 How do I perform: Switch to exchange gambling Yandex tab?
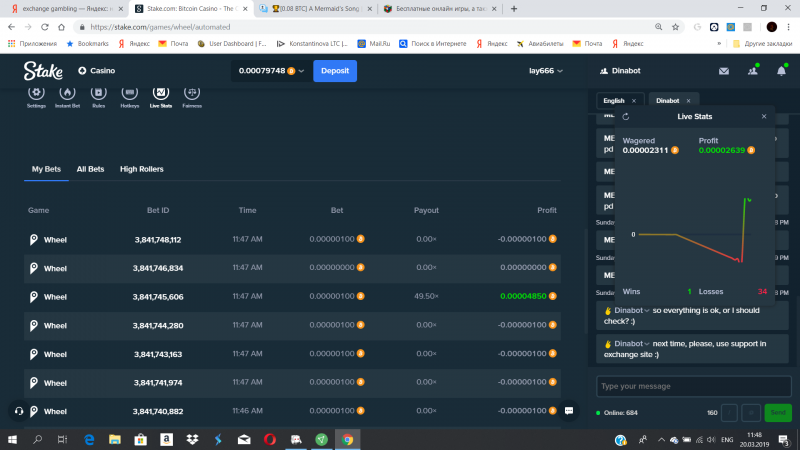click(x=65, y=9)
